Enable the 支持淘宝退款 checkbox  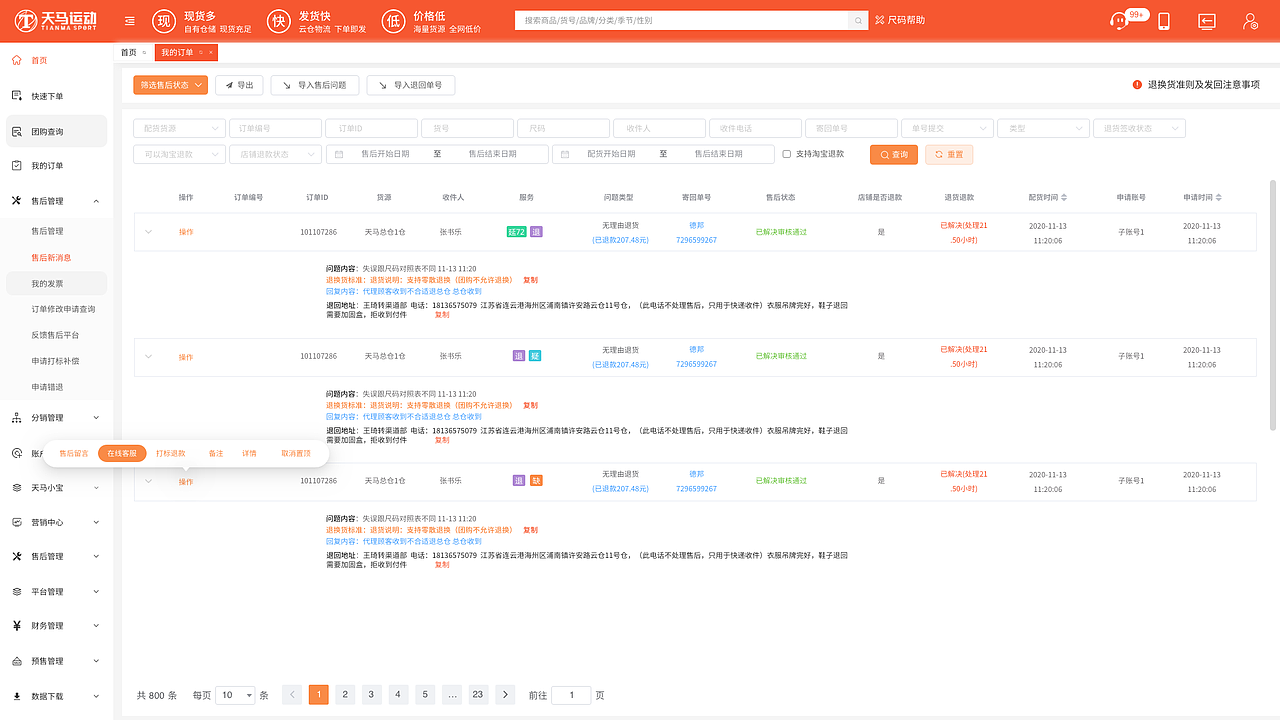point(787,154)
